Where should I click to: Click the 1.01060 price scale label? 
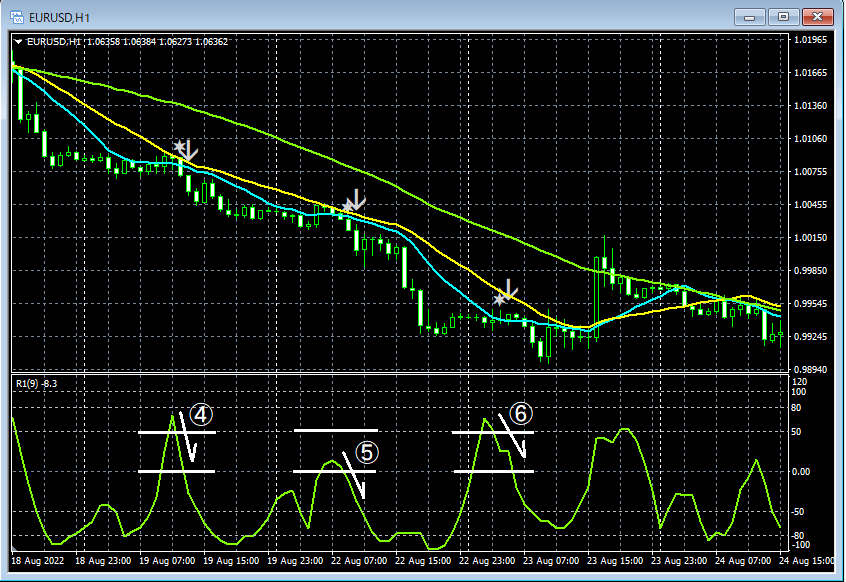[810, 139]
